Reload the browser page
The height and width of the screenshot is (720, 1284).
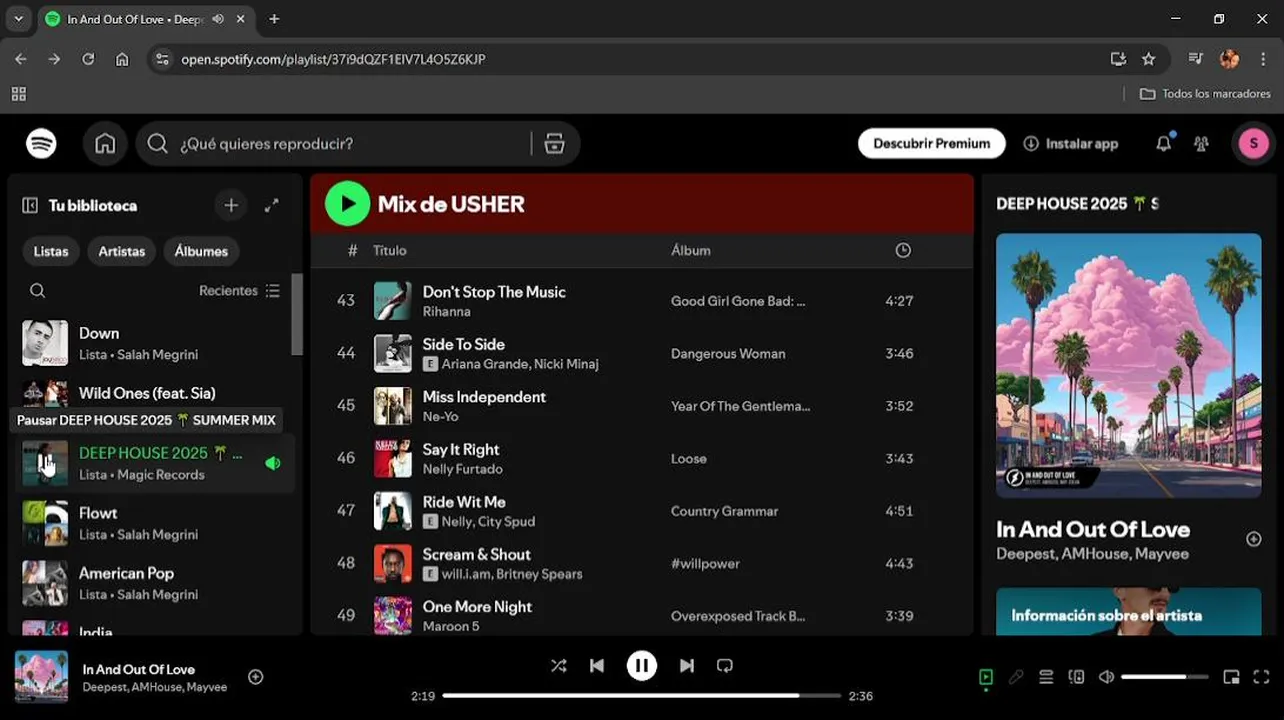88,59
